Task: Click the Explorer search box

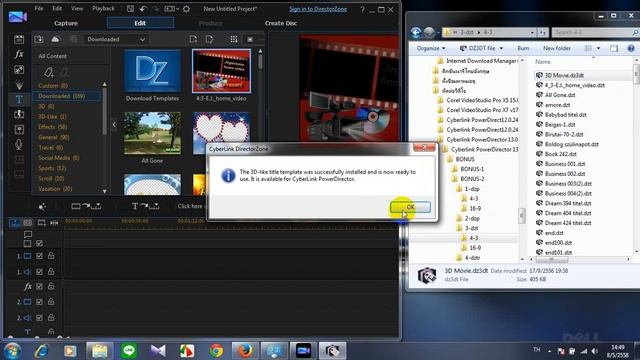Action: coord(595,32)
